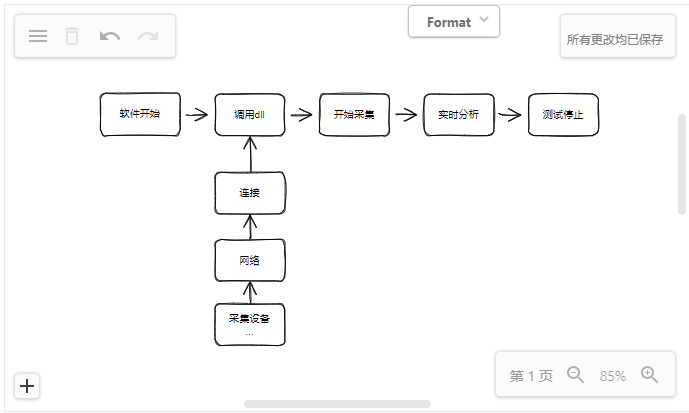Select the 连接 flowchart box
The image size is (689, 413).
point(250,193)
